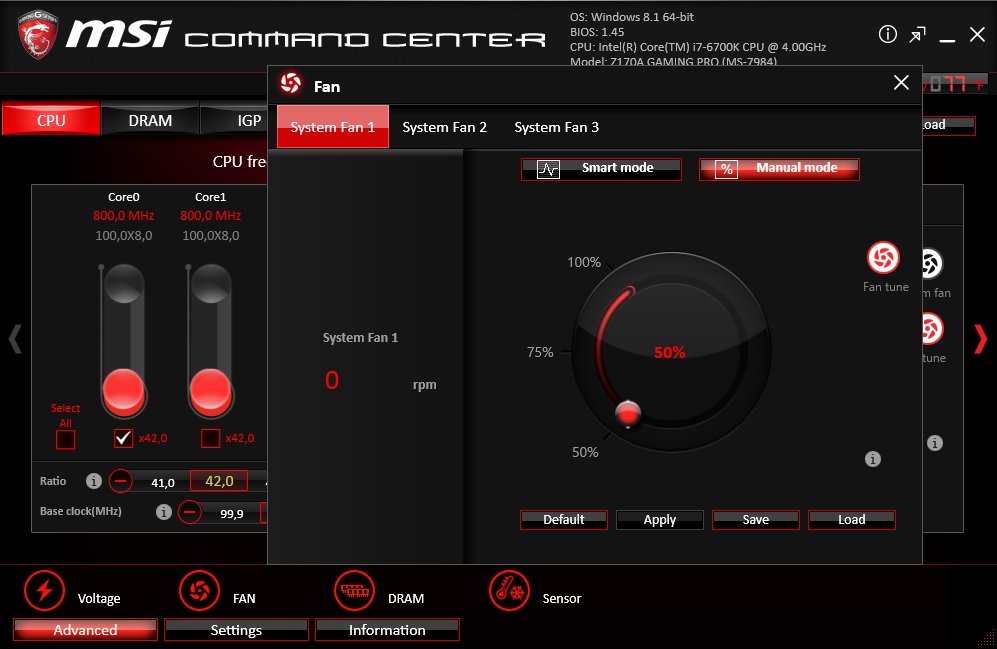Select the DRAM tab
Viewport: 997px width, 649px height.
point(150,120)
